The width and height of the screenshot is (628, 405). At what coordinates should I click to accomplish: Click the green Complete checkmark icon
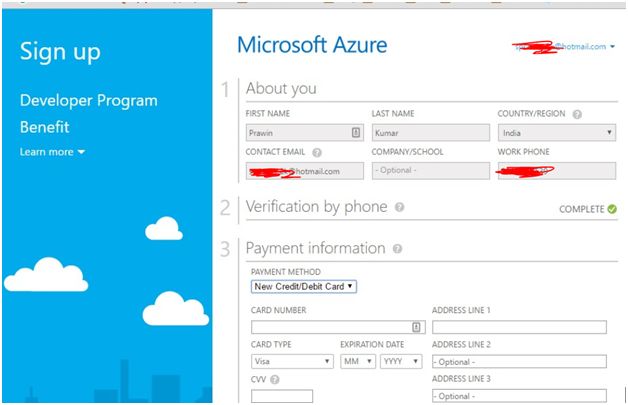612,209
